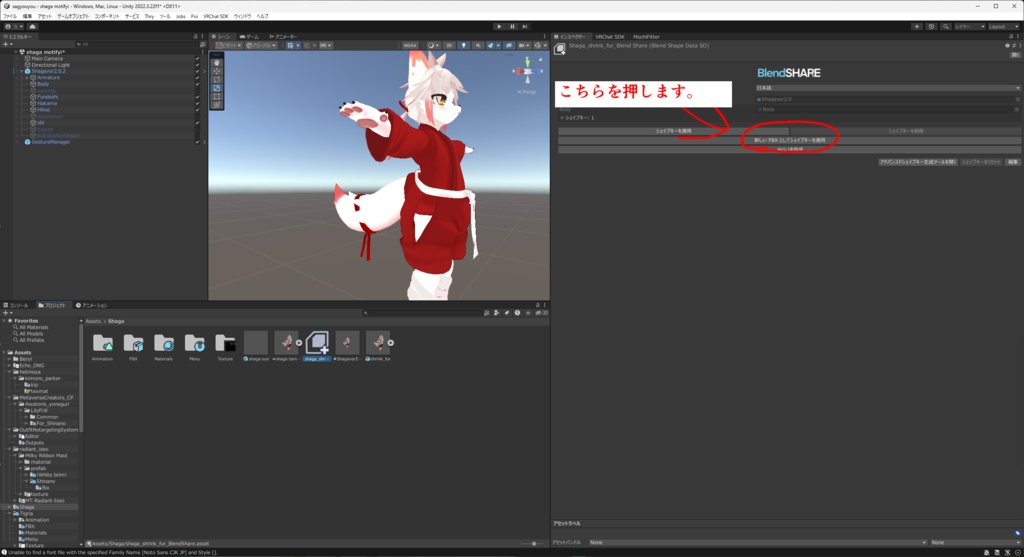Toggle obi active checkmark in hierarchy
This screenshot has height=557, width=1024.
tap(197, 123)
